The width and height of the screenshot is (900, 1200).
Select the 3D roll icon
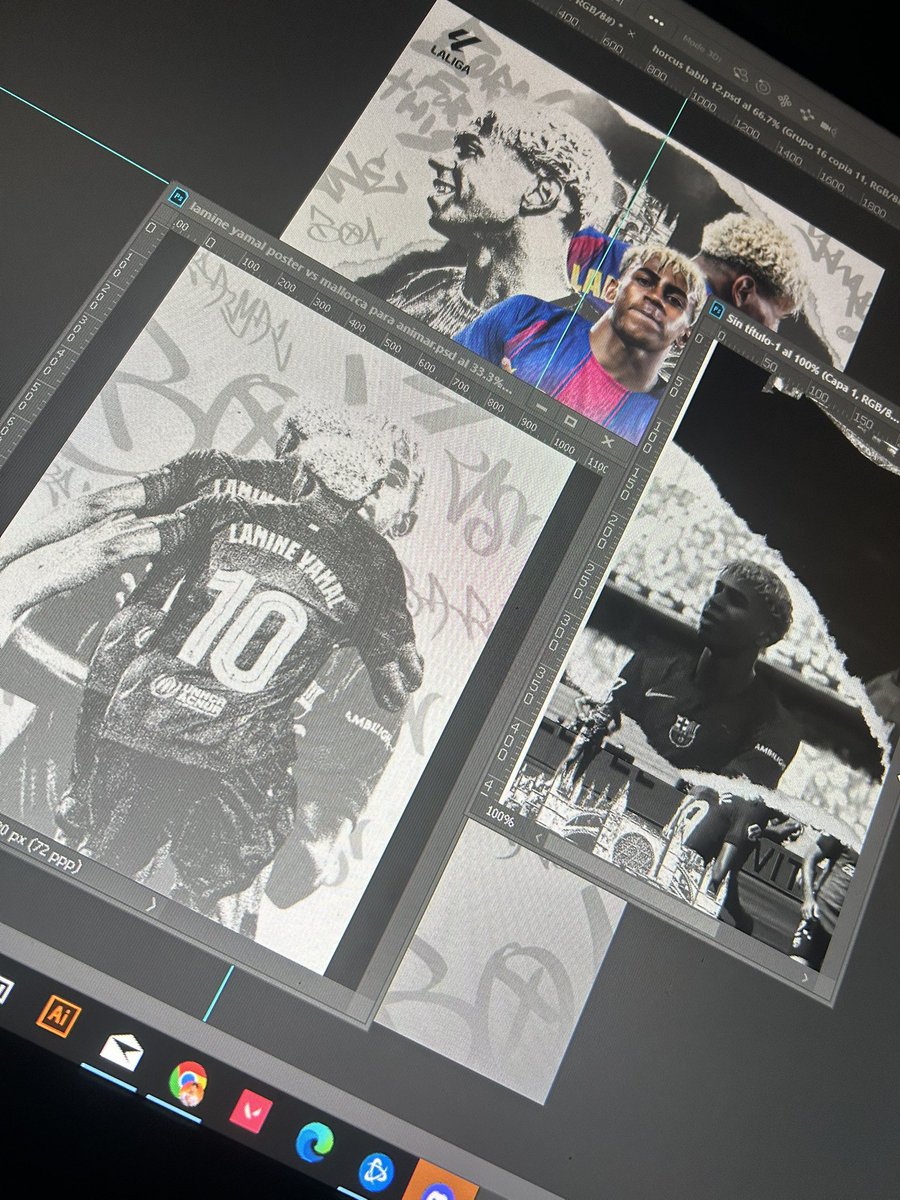coord(764,86)
